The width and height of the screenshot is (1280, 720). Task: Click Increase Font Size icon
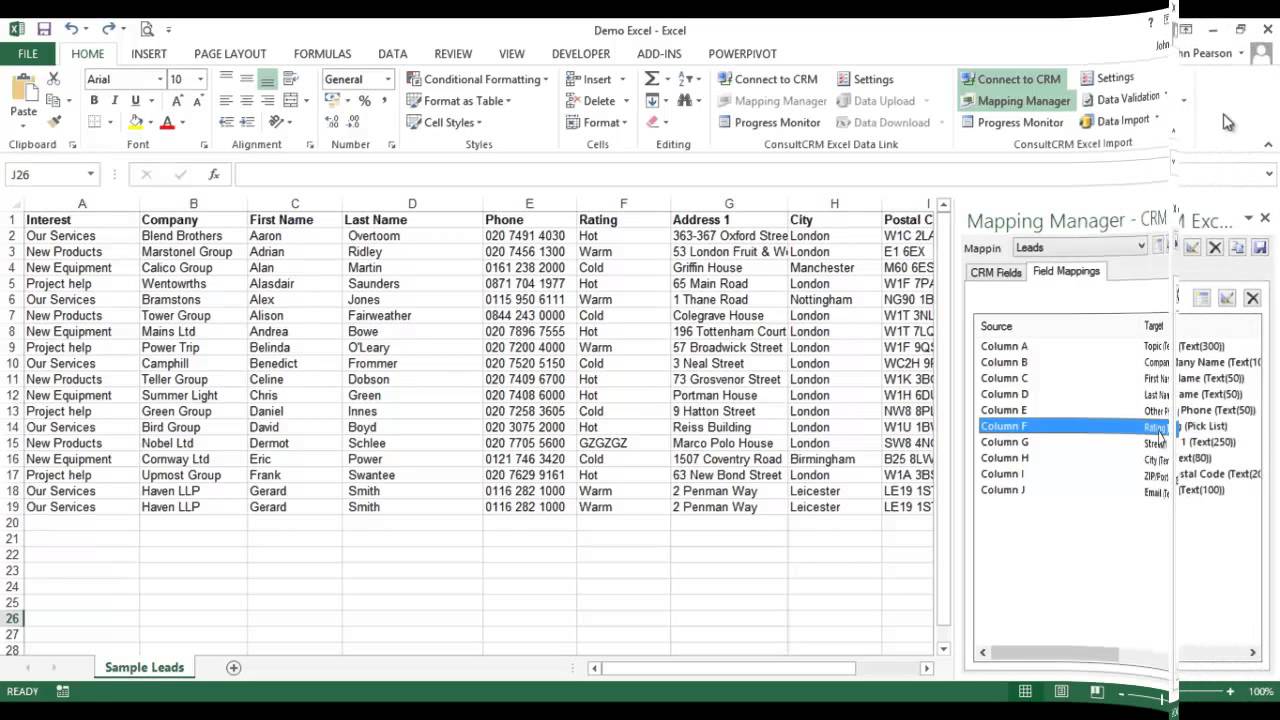pyautogui.click(x=177, y=100)
